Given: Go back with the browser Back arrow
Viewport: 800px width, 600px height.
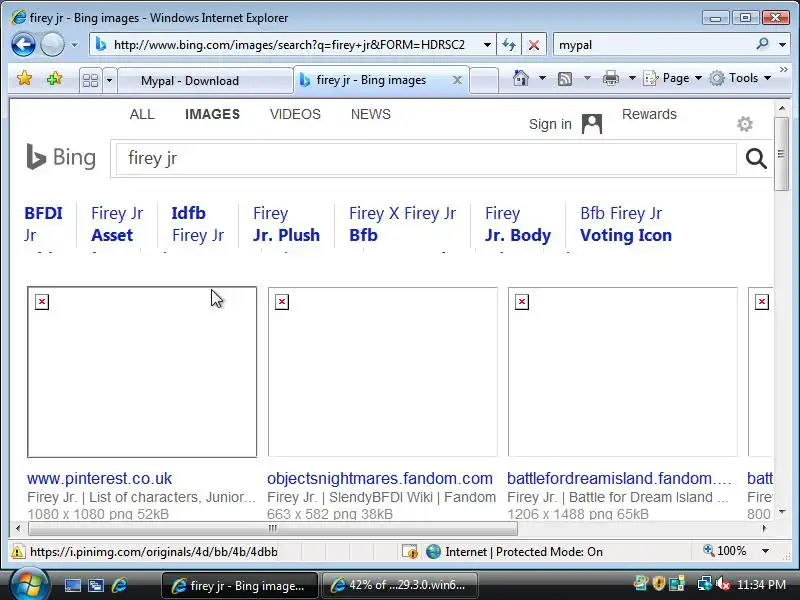Looking at the screenshot, I should pyautogui.click(x=23, y=45).
